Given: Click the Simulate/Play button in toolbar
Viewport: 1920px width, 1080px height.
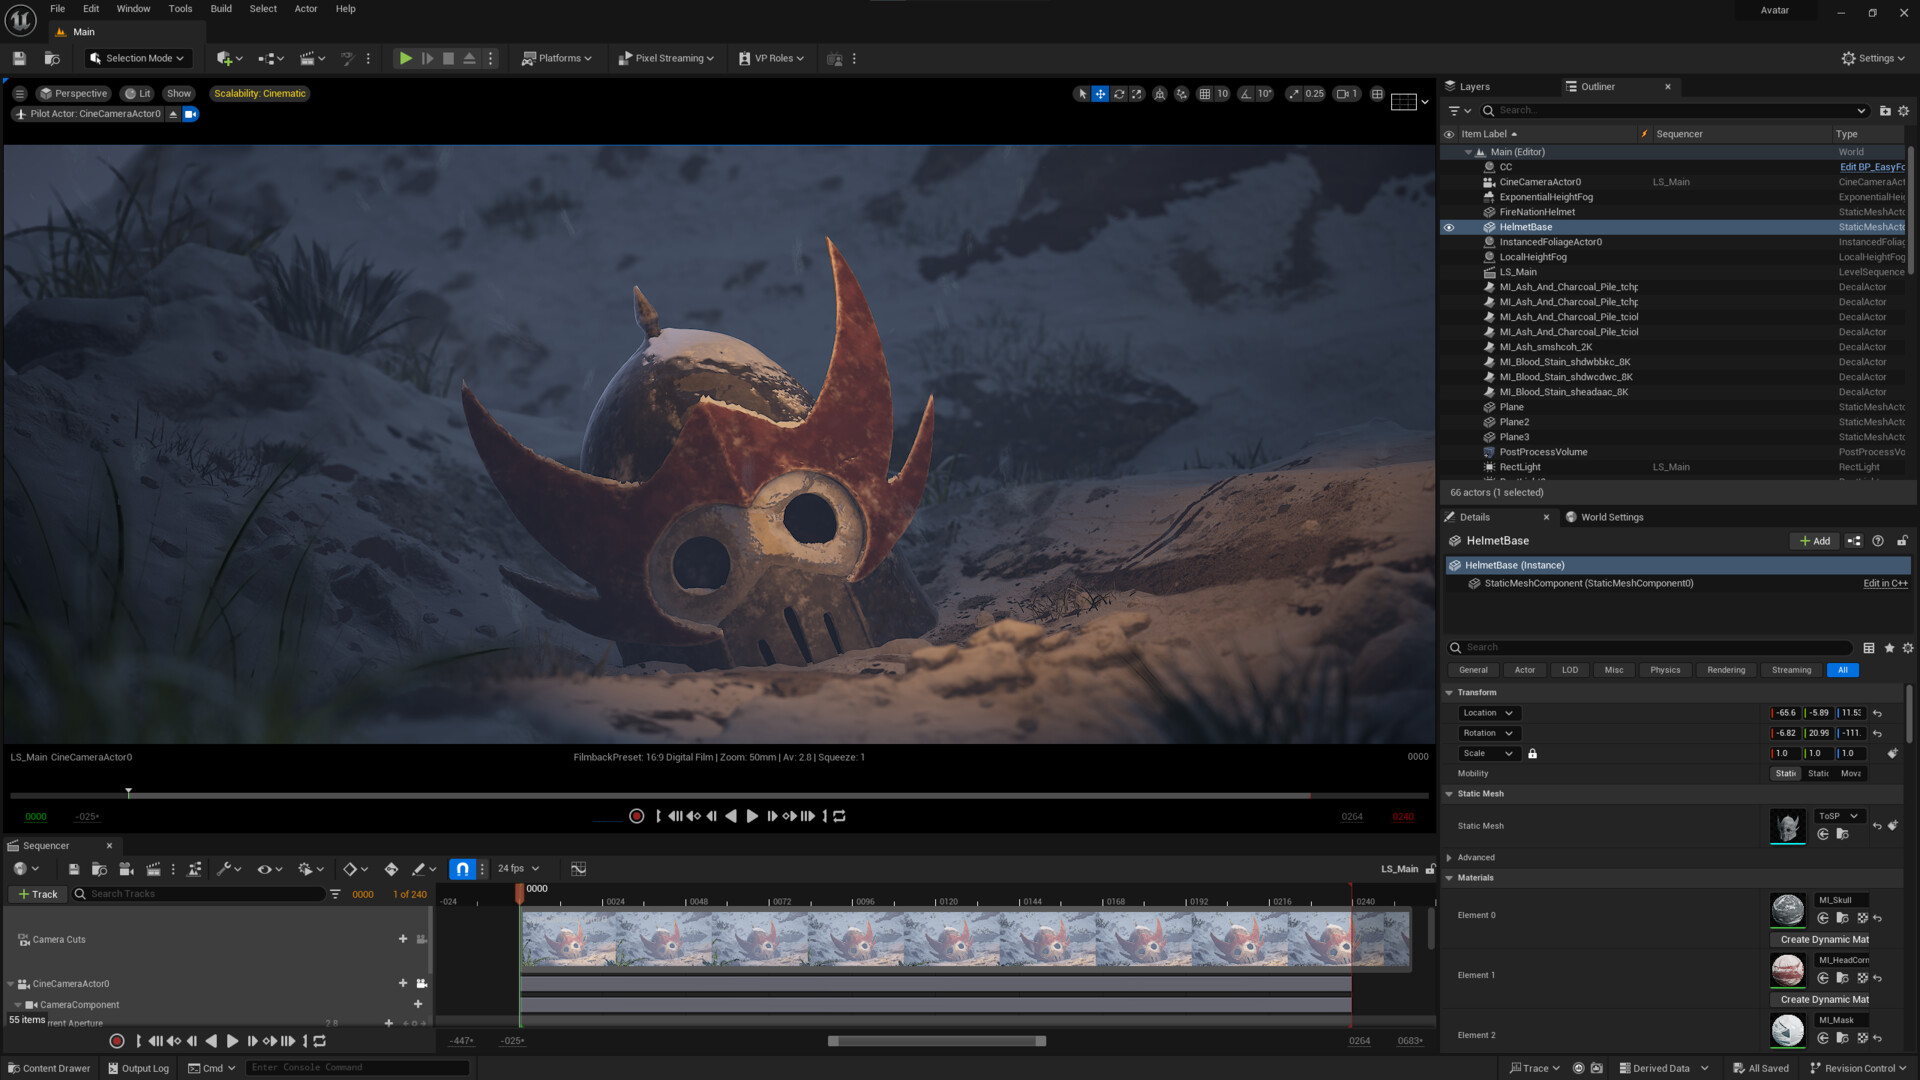Looking at the screenshot, I should pyautogui.click(x=406, y=58).
